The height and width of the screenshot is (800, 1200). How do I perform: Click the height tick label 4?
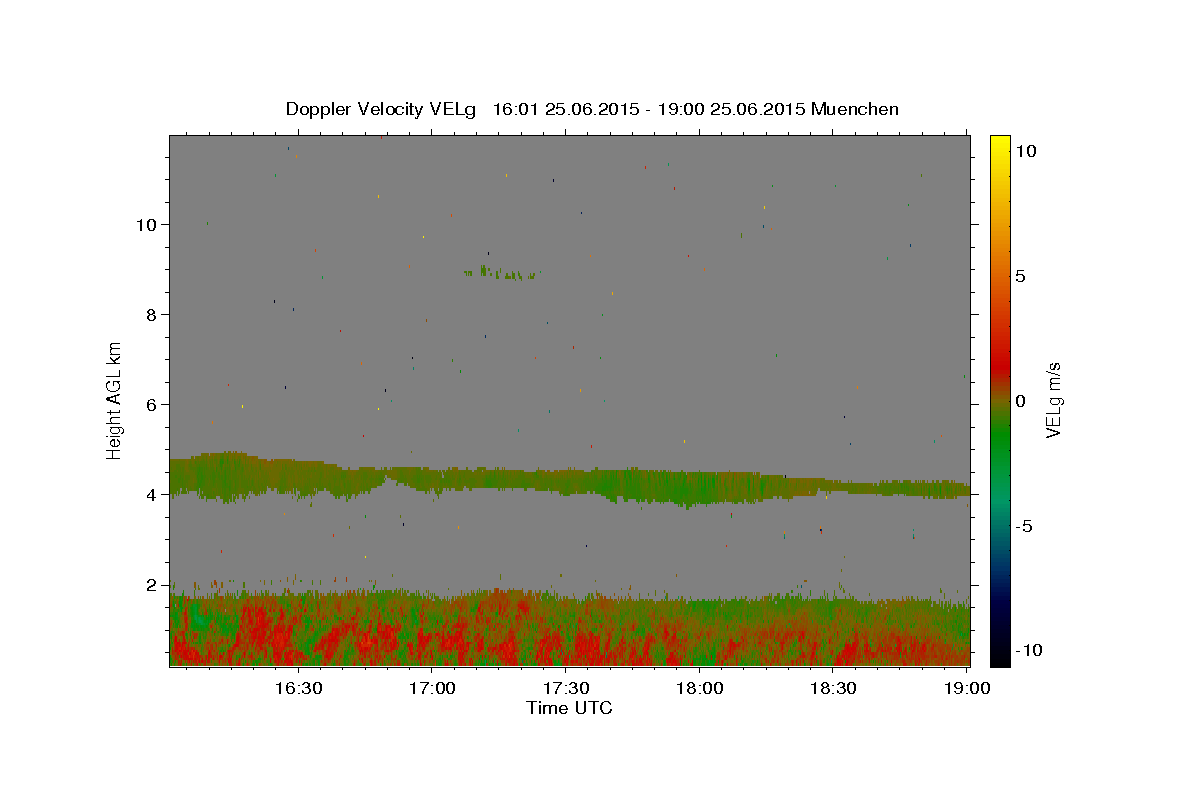152,495
